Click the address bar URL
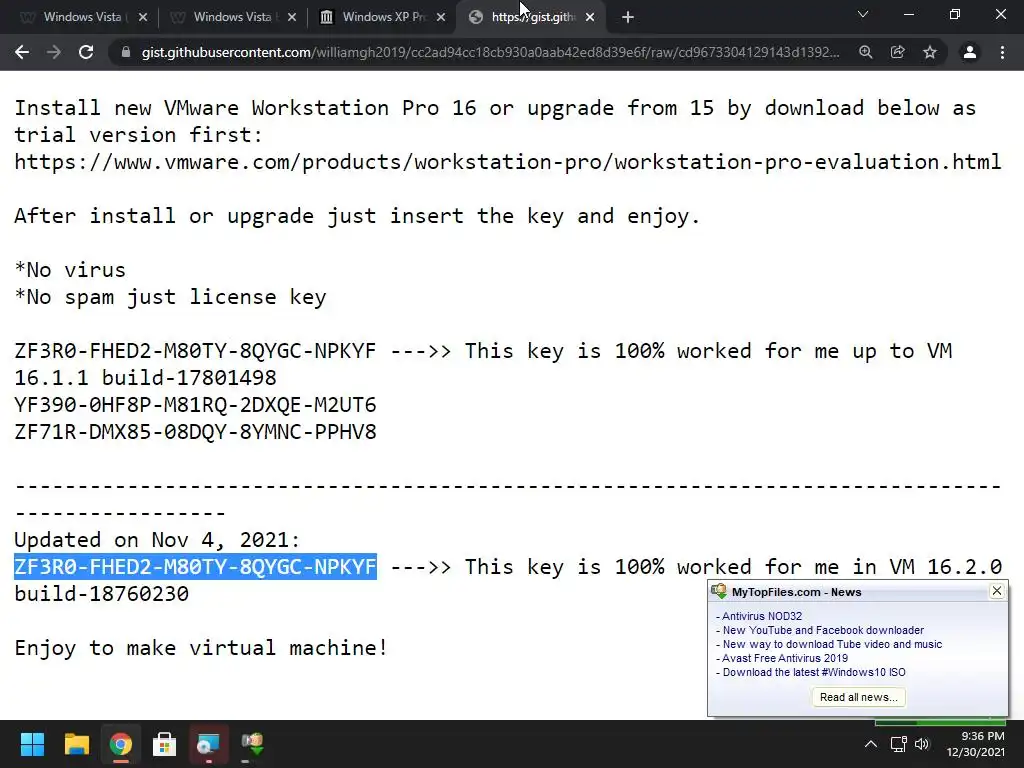 pyautogui.click(x=490, y=52)
